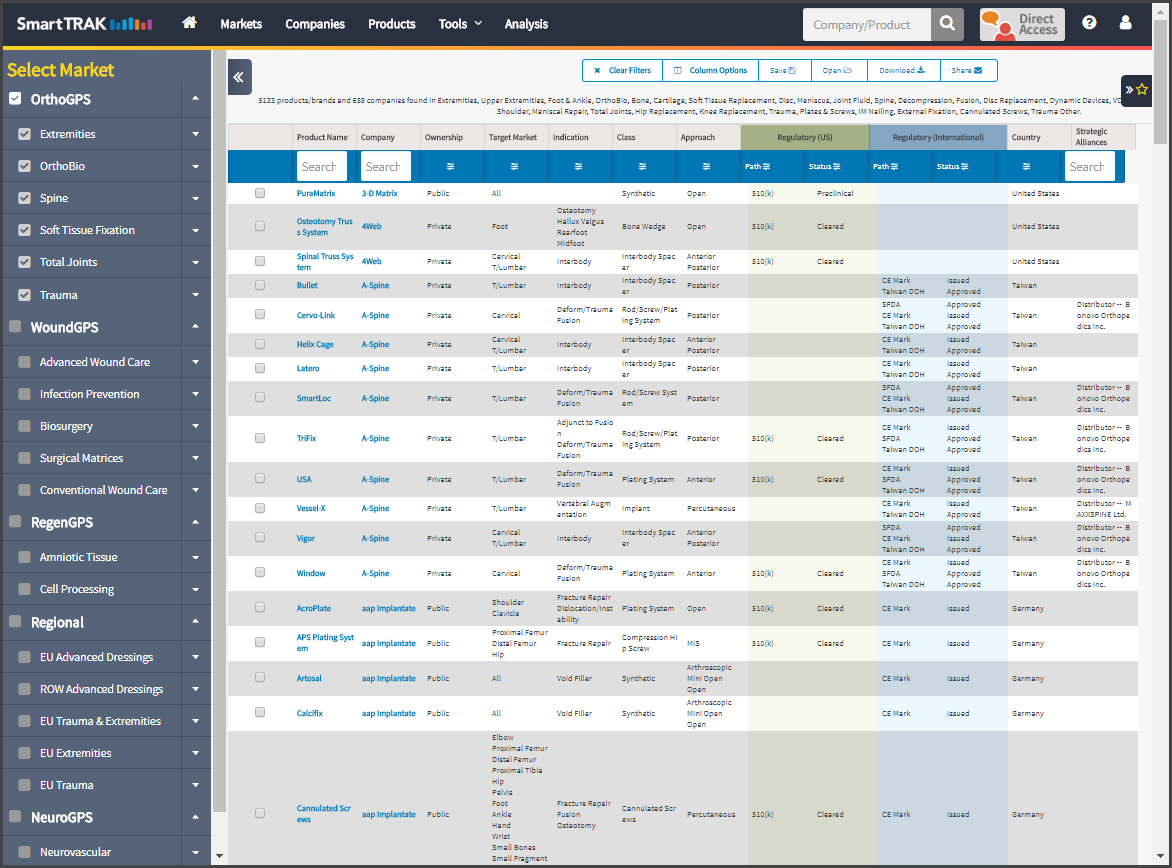Go to the home page icon
Image resolution: width=1172 pixels, height=868 pixels.
[189, 23]
